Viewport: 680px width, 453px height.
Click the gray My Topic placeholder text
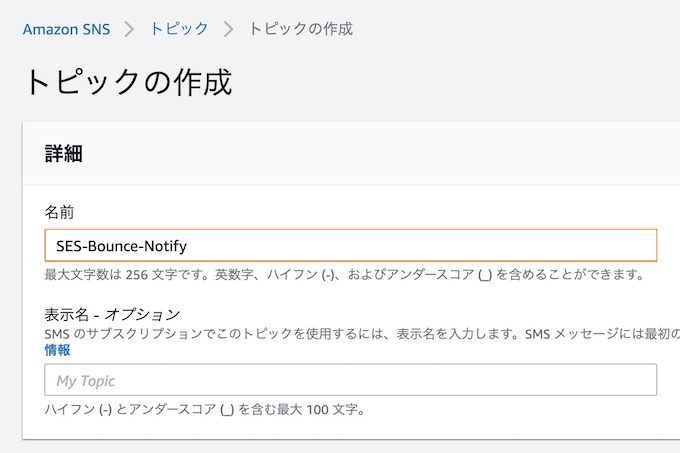tap(86, 381)
